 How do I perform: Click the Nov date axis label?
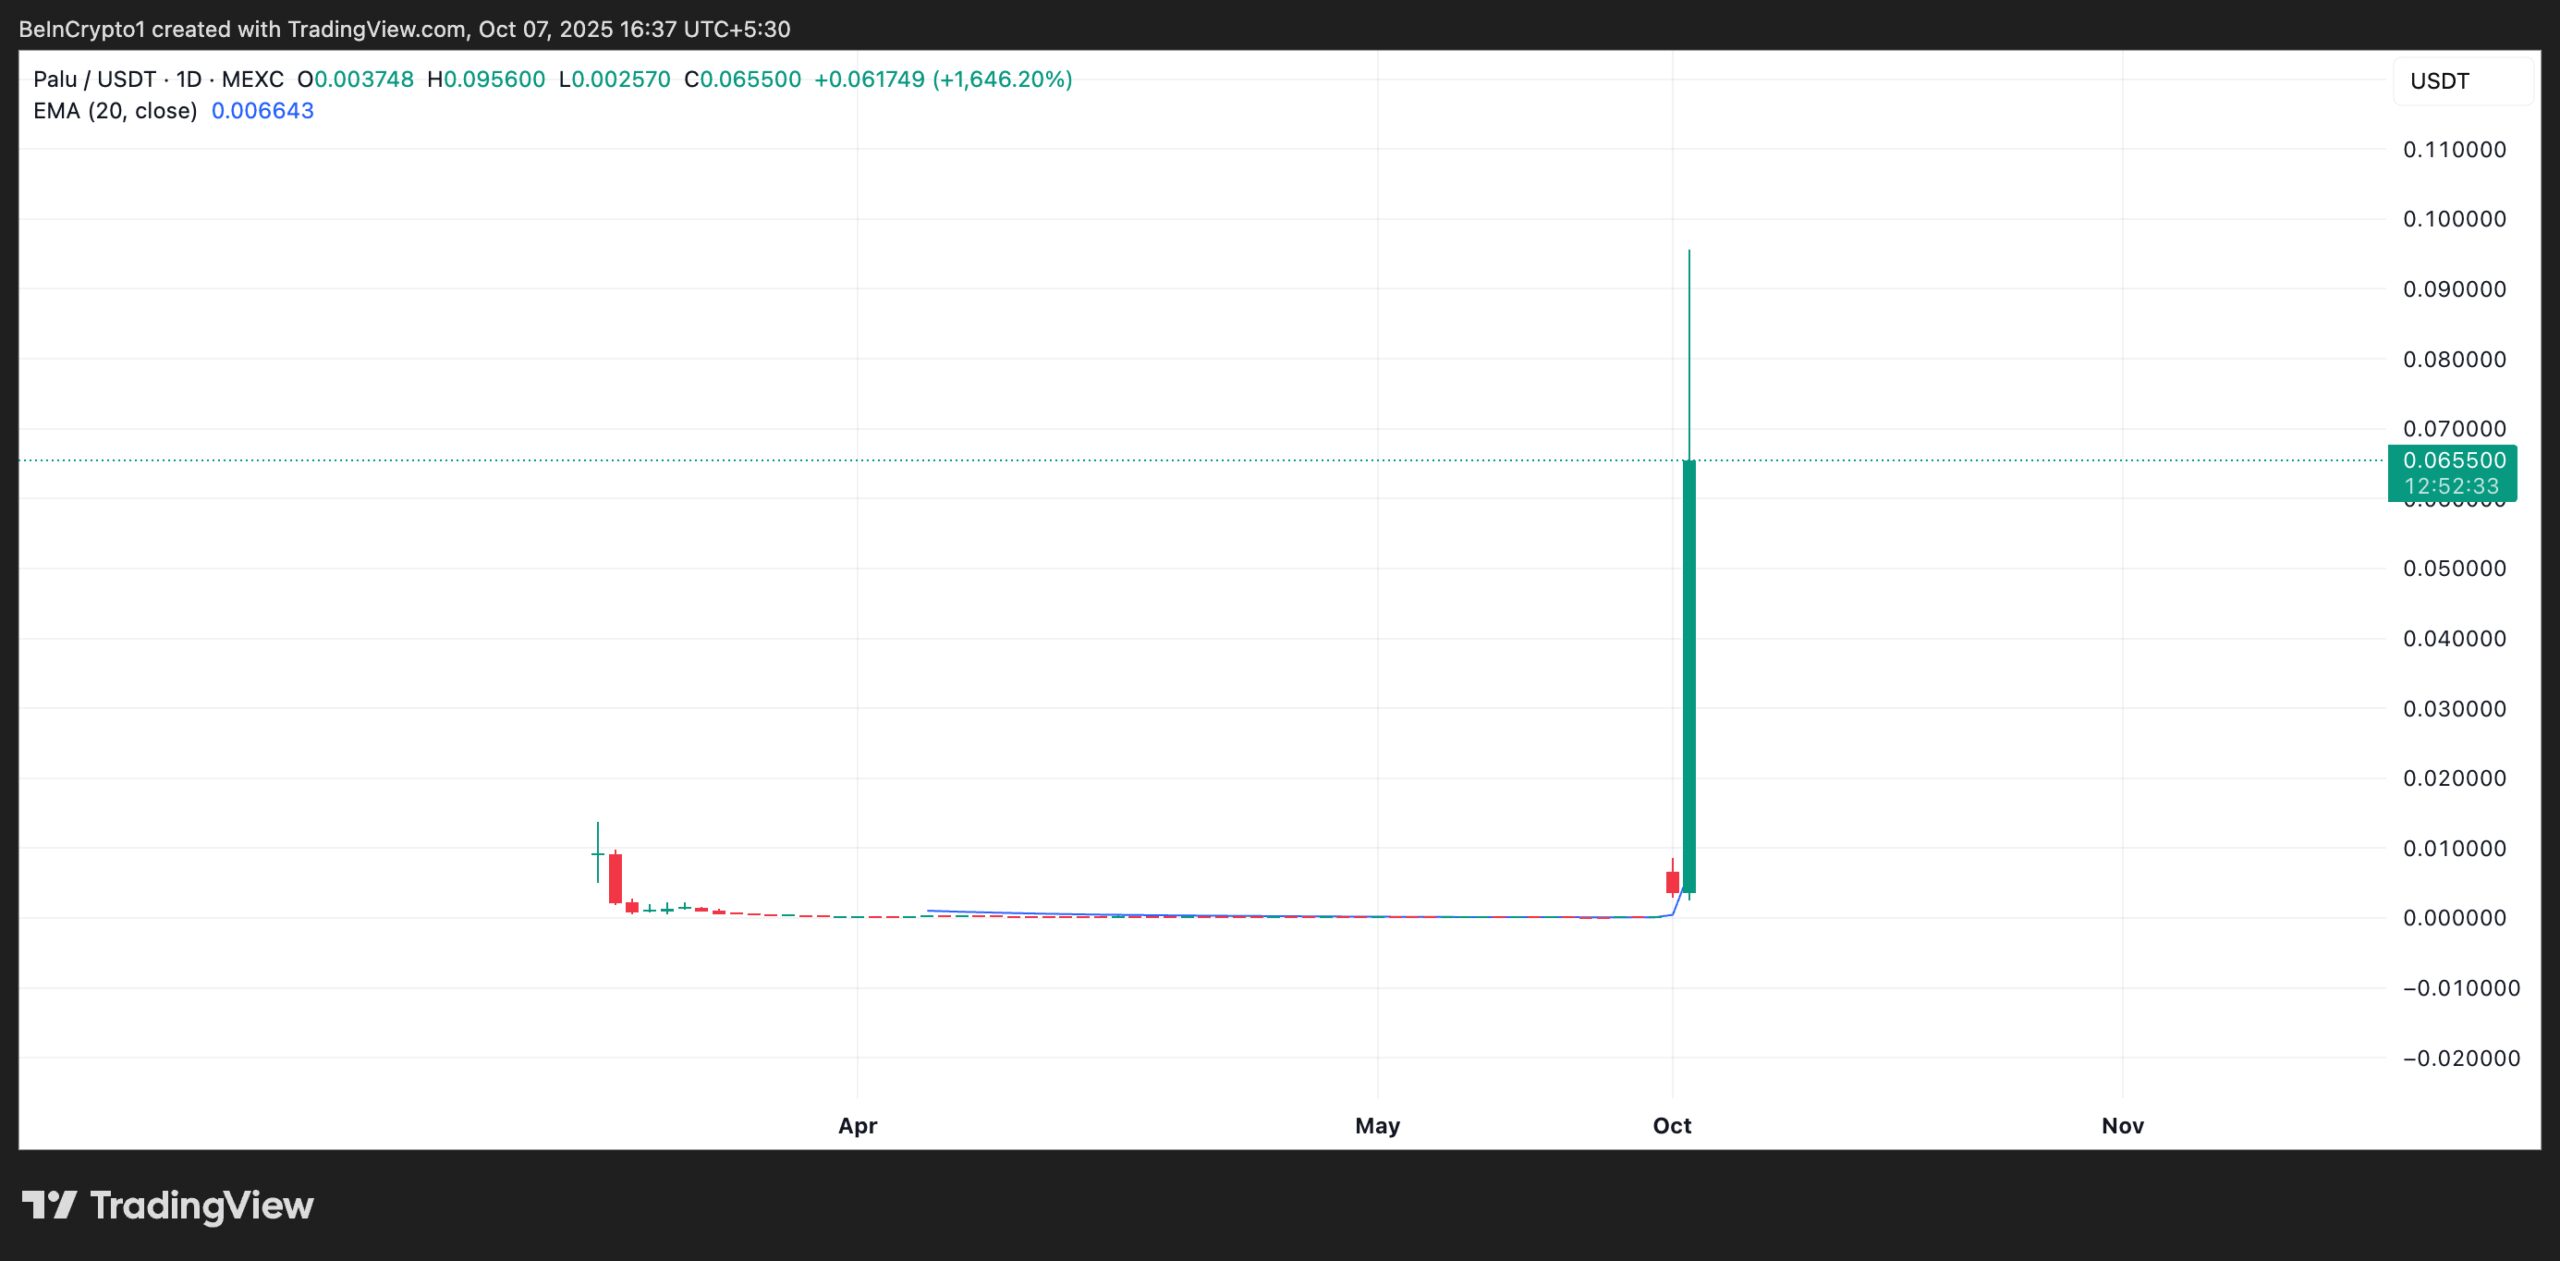2122,1125
